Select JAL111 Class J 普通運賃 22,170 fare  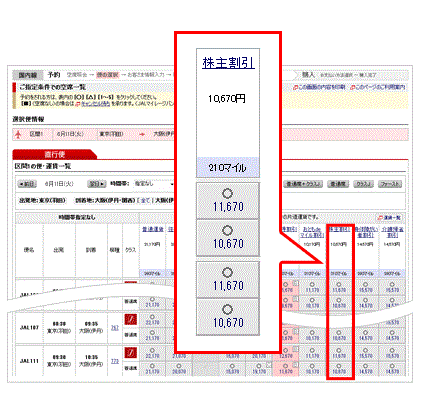152,353
